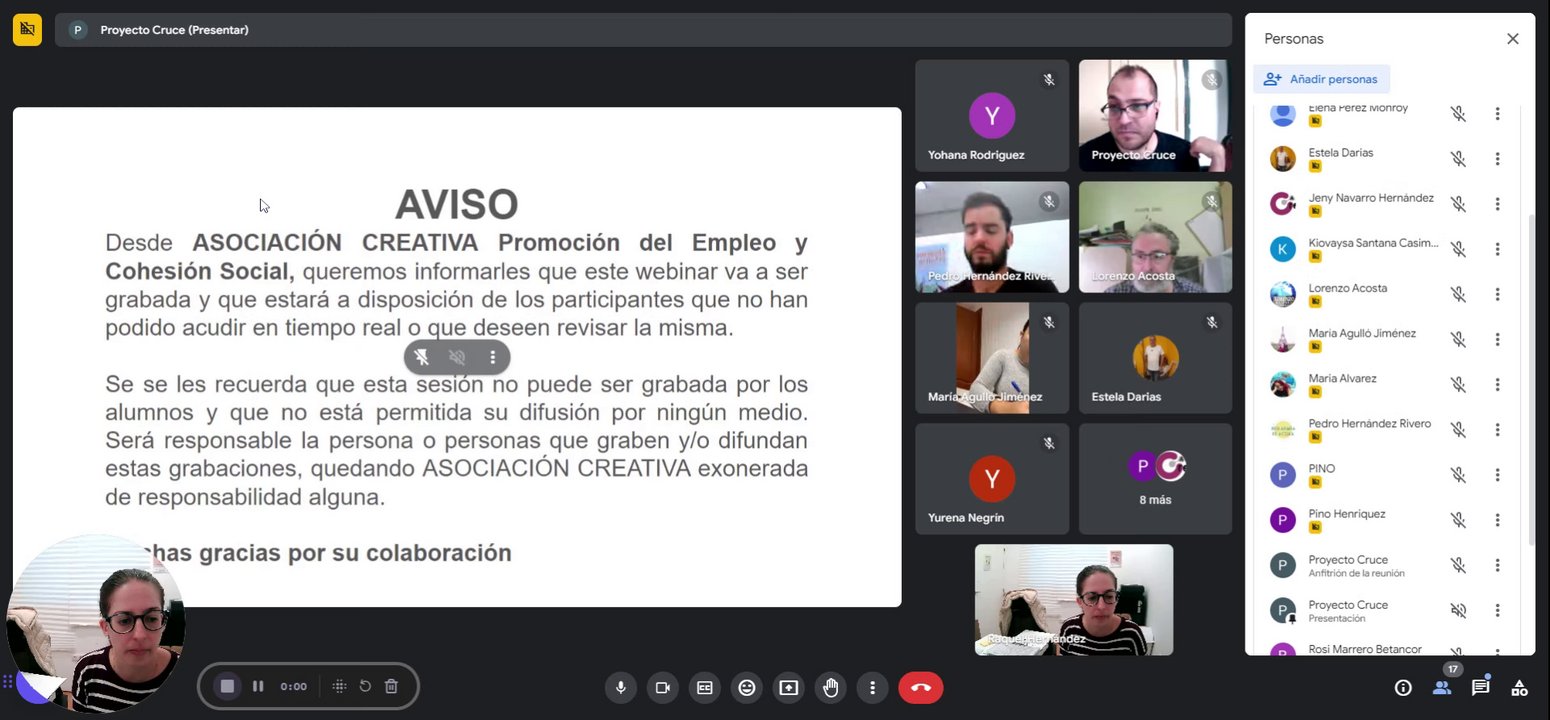The image size is (1550, 720).
Task: Click the people panel scrollbar
Action: click(x=1530, y=380)
